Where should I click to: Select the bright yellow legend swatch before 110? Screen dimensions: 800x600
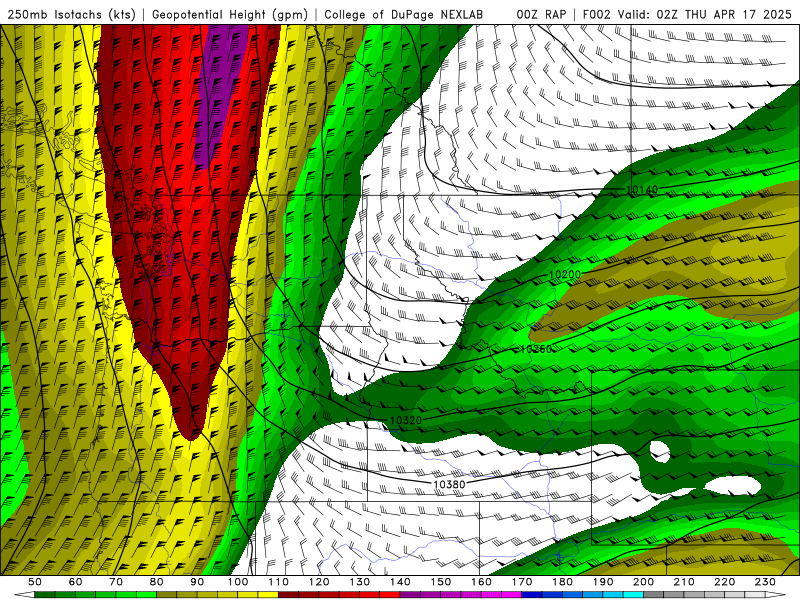(x=268, y=595)
